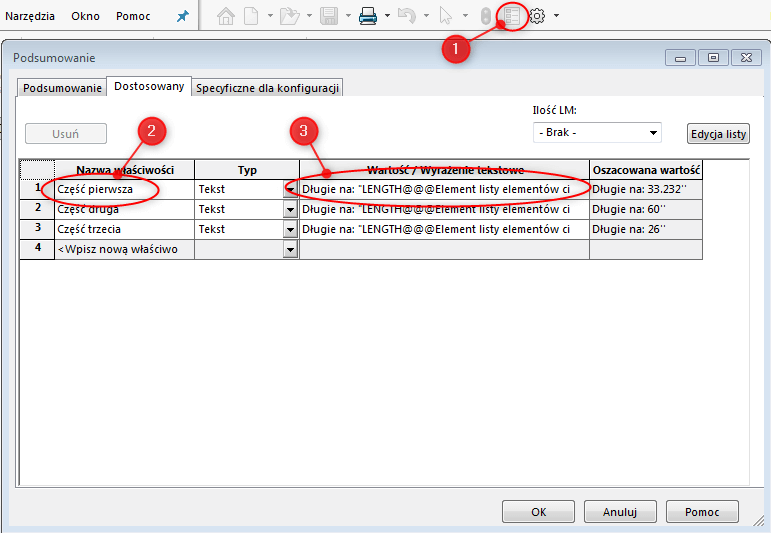Click the Home icon in the toolbar

pos(226,16)
